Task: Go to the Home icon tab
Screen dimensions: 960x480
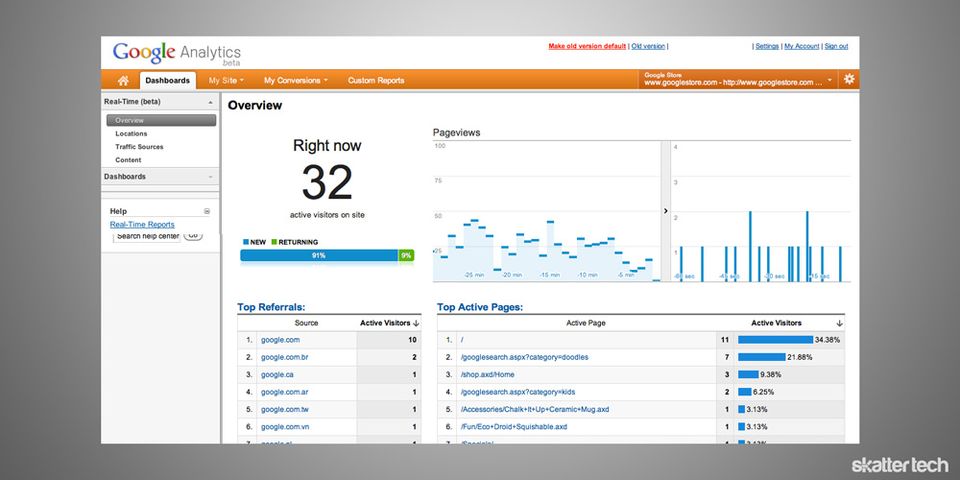Action: [123, 80]
